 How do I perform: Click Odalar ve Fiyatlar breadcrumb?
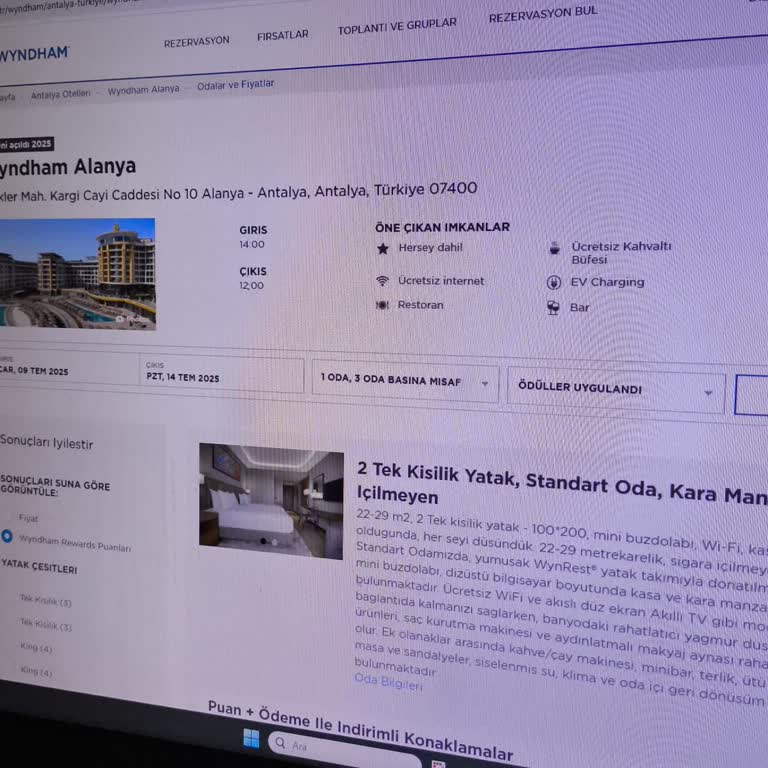coord(236,85)
